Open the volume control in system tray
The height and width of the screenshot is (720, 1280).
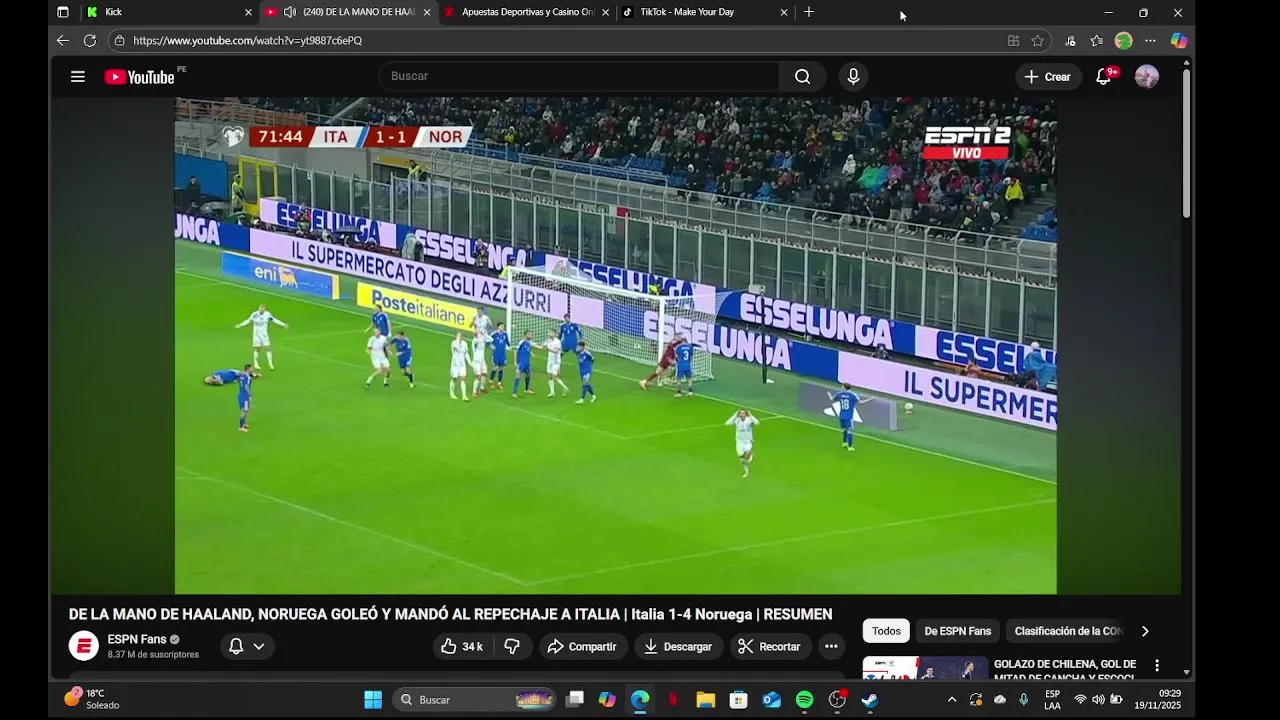click(x=1098, y=700)
